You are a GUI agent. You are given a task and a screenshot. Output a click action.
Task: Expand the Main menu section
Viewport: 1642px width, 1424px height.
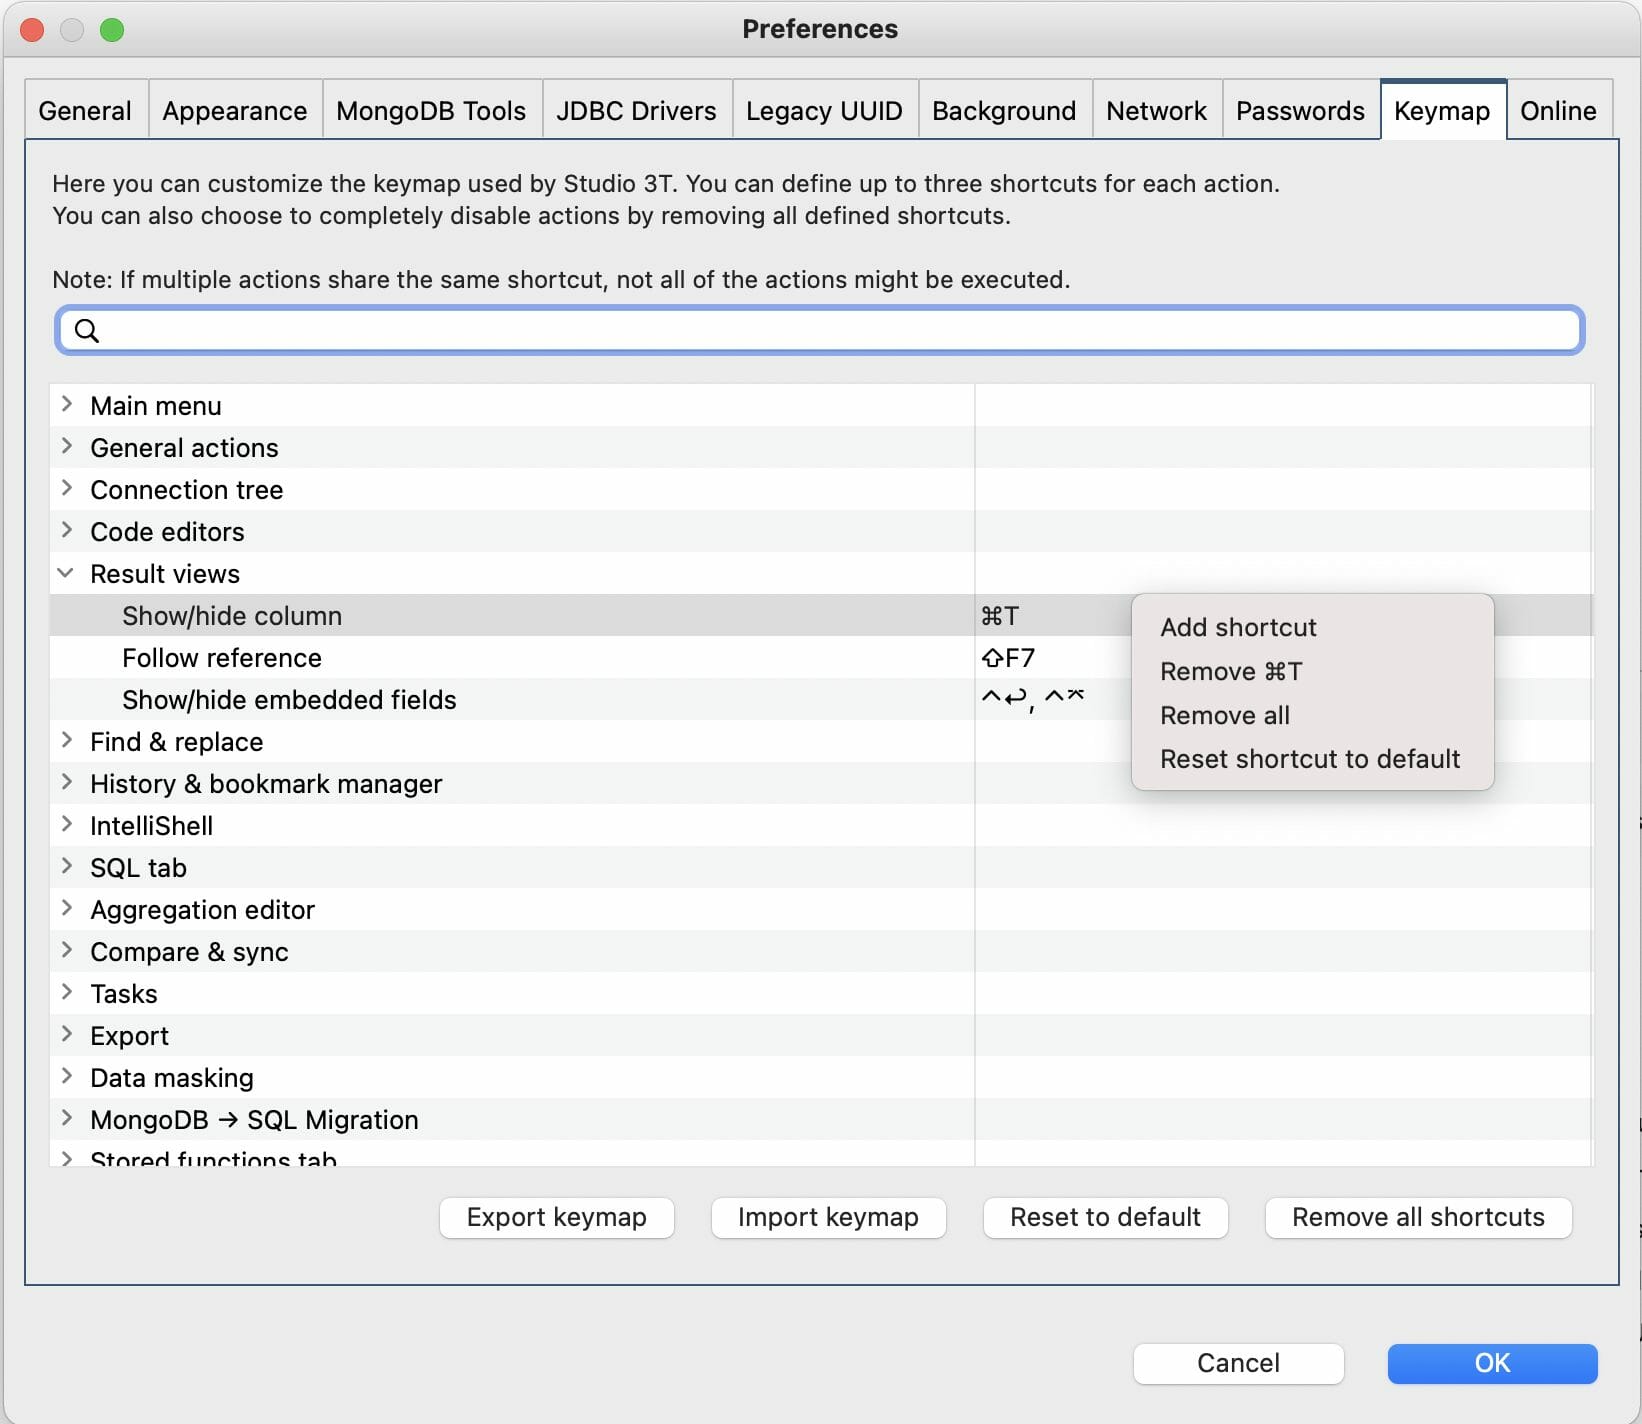click(66, 405)
